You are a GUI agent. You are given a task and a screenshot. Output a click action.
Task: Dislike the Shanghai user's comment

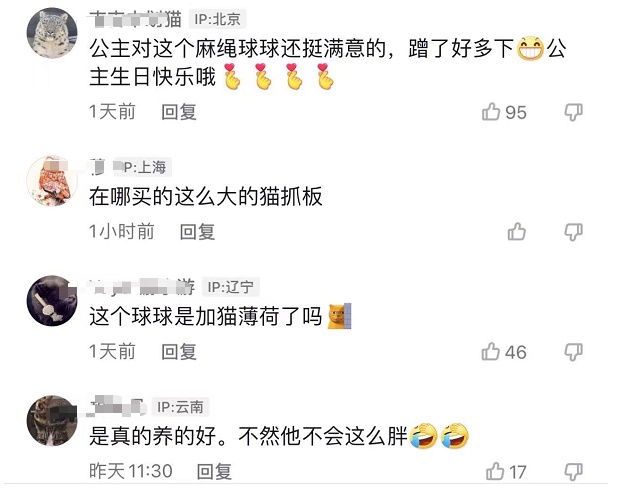click(x=573, y=232)
